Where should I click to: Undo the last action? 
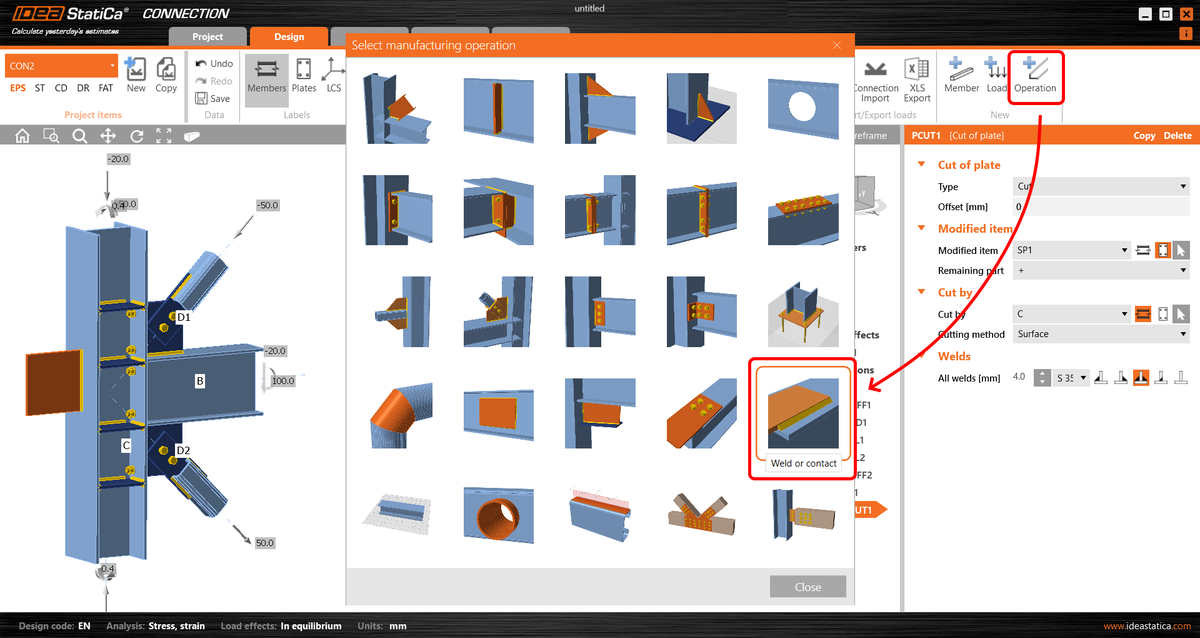point(213,62)
